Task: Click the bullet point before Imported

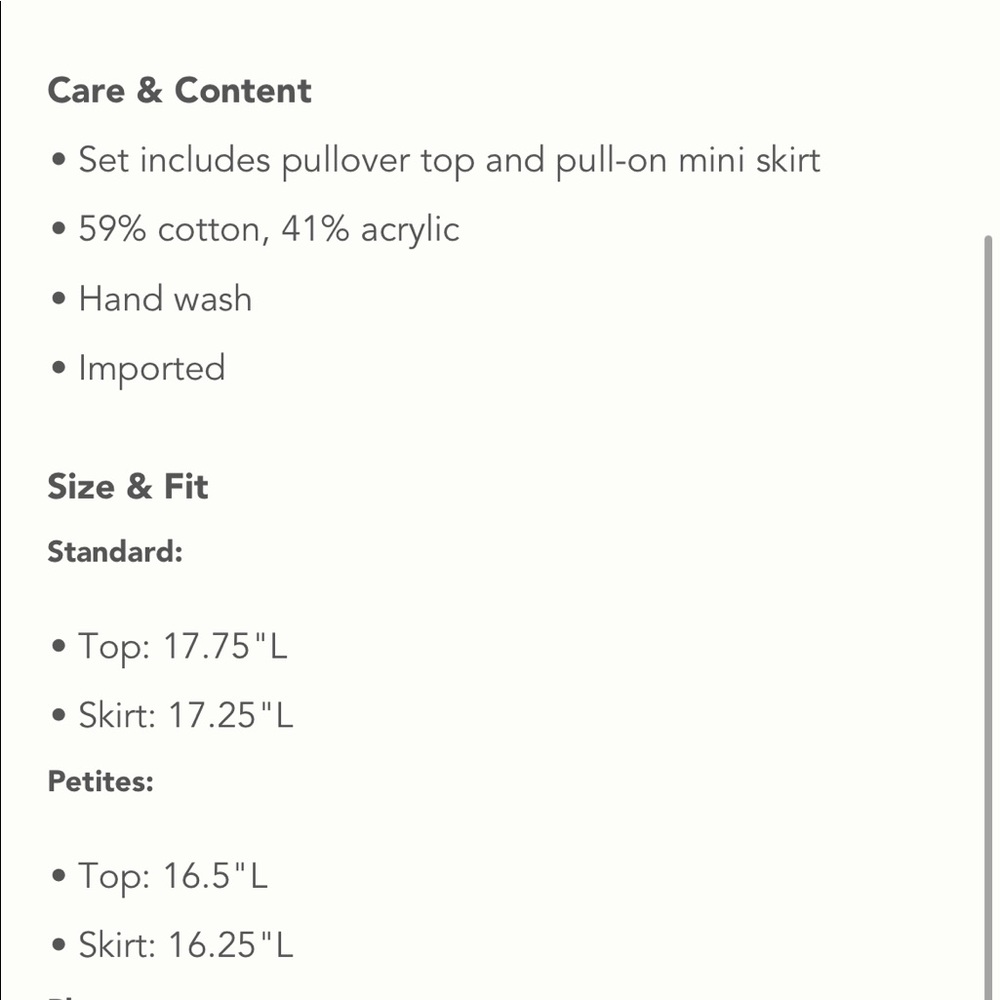Action: pyautogui.click(x=59, y=368)
